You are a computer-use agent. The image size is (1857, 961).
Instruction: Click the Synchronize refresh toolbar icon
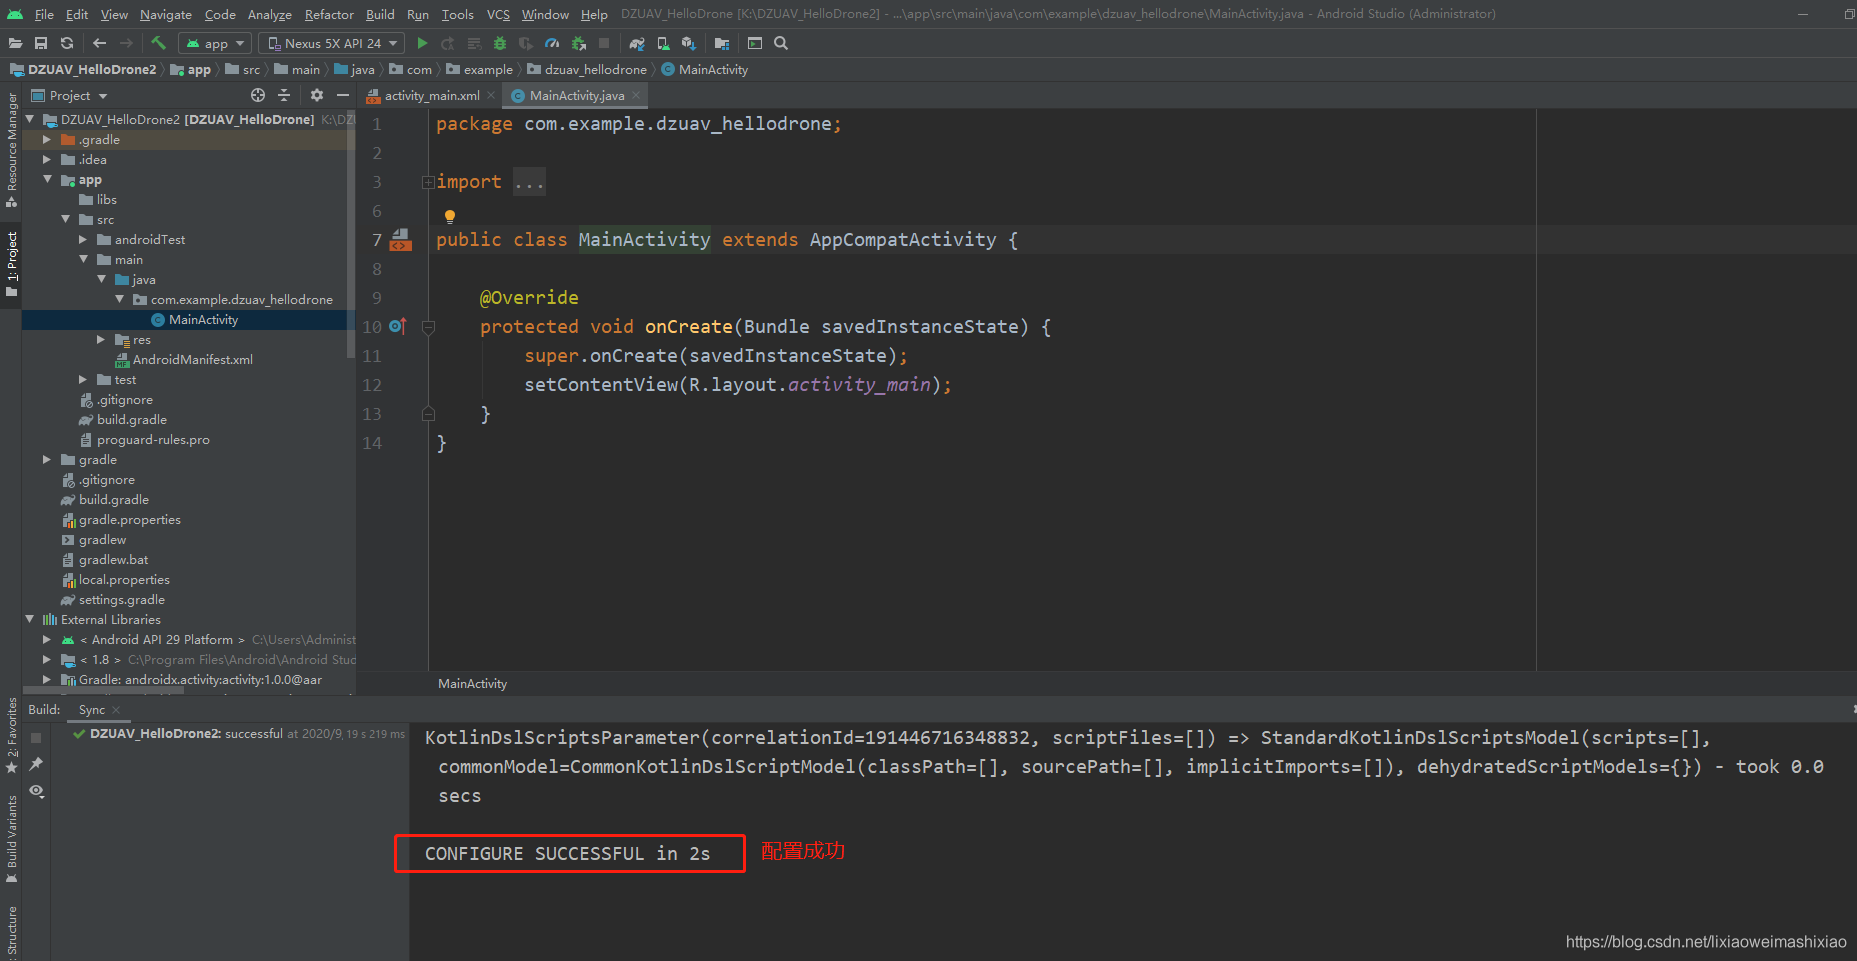[x=67, y=43]
